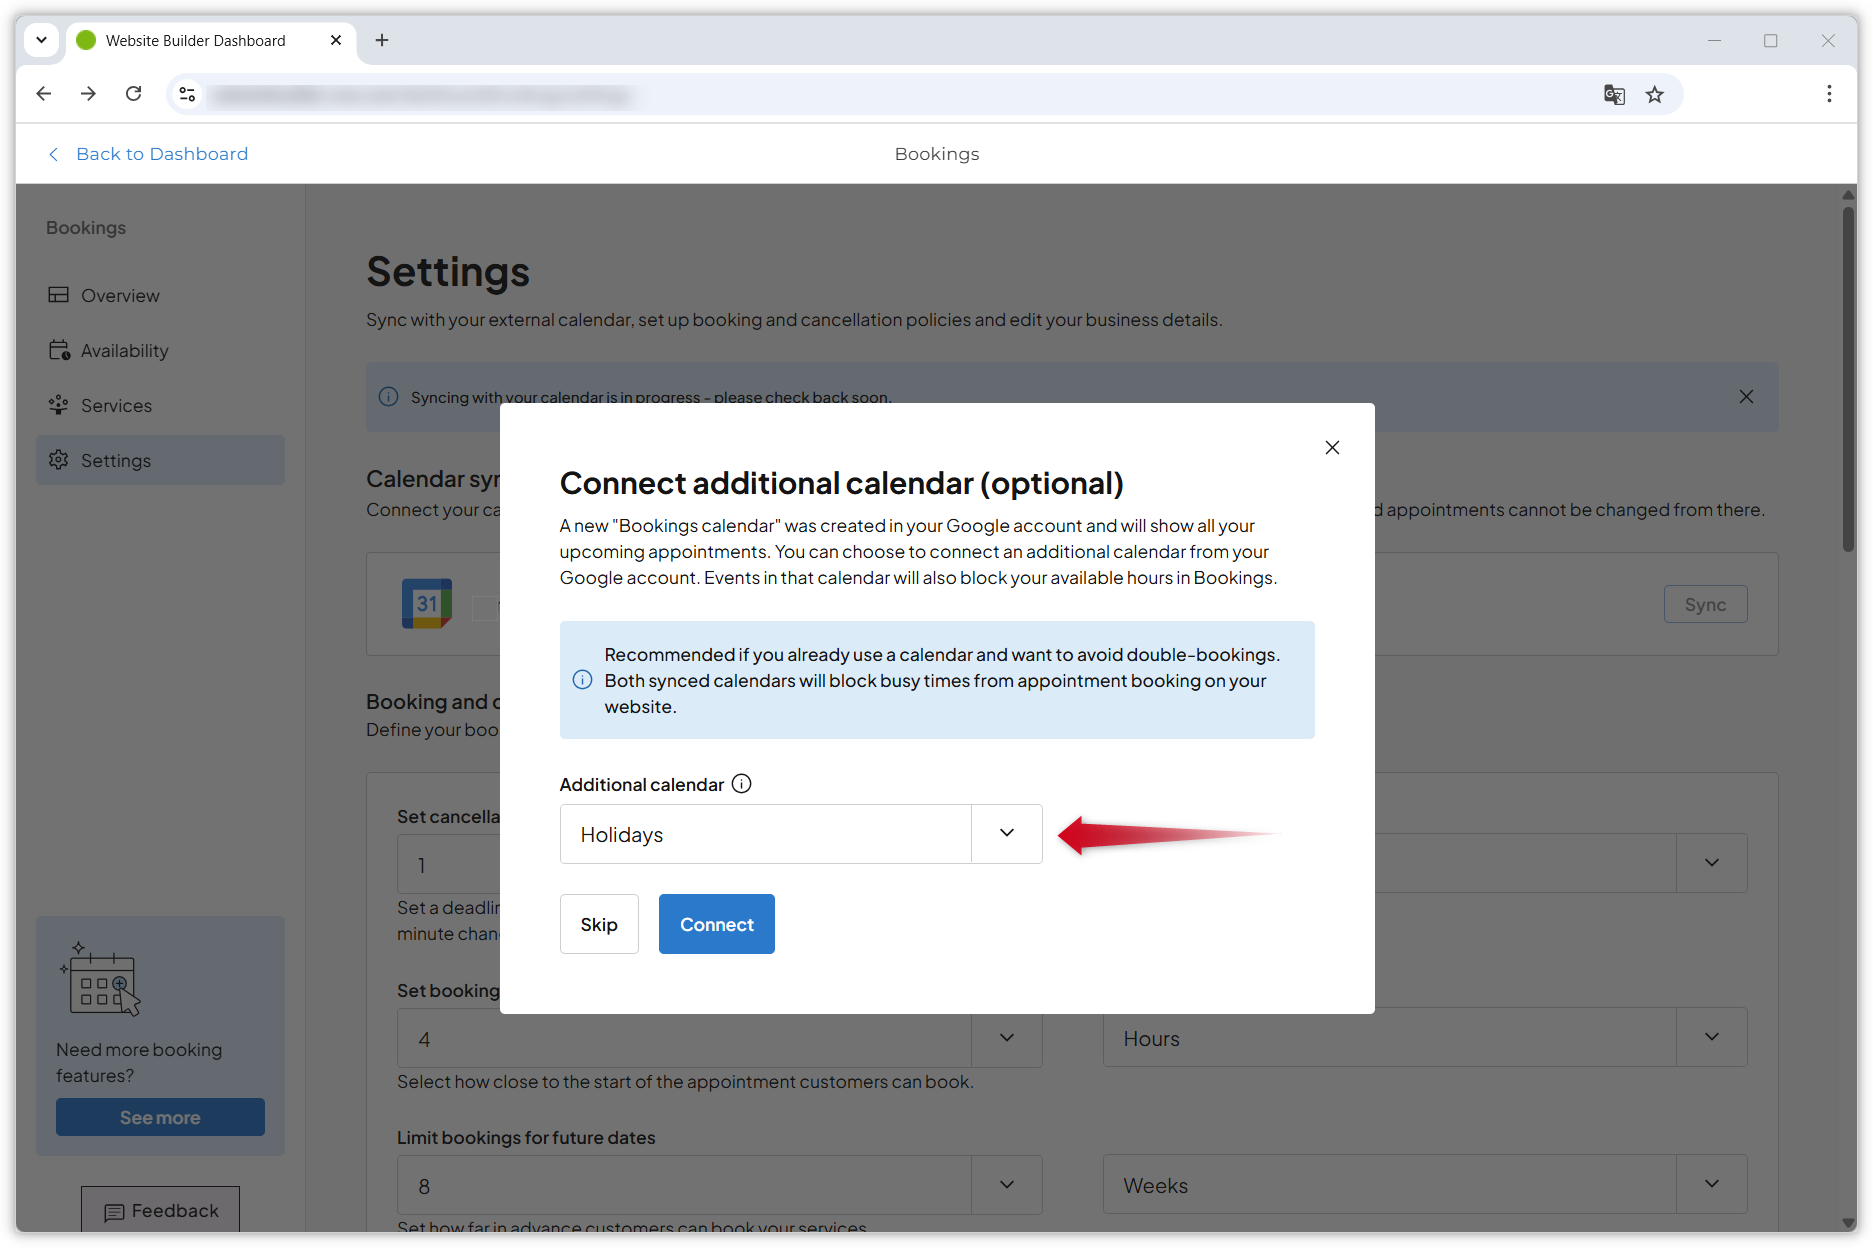Open the Overview section

click(x=119, y=295)
